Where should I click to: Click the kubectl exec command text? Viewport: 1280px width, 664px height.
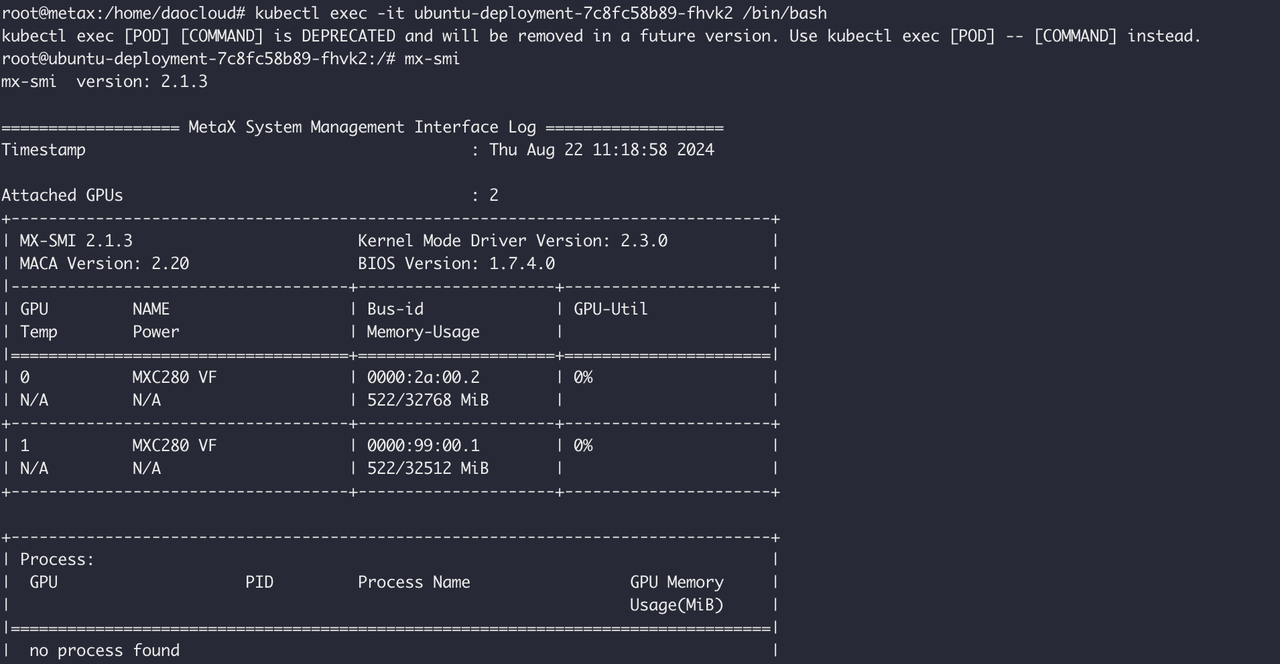click(541, 13)
